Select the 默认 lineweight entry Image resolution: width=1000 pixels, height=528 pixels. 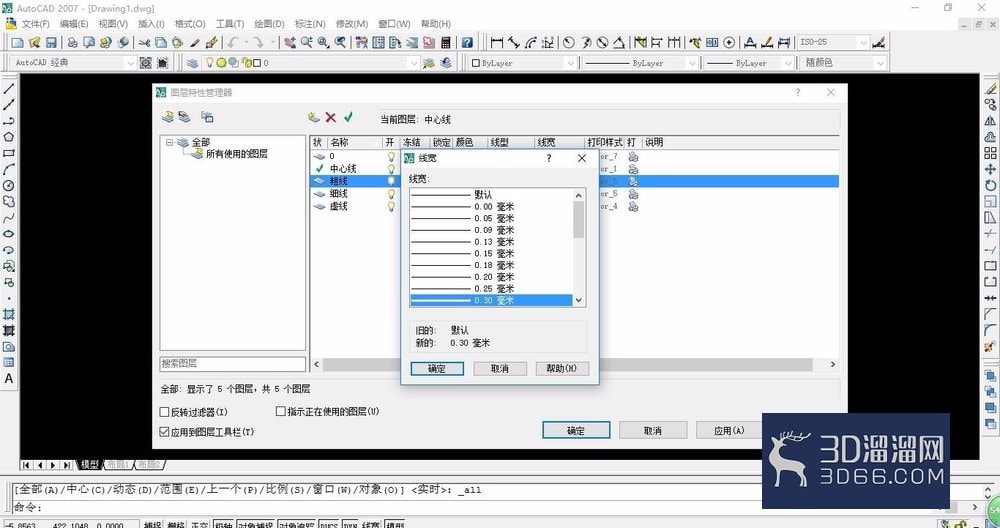[x=491, y=194]
